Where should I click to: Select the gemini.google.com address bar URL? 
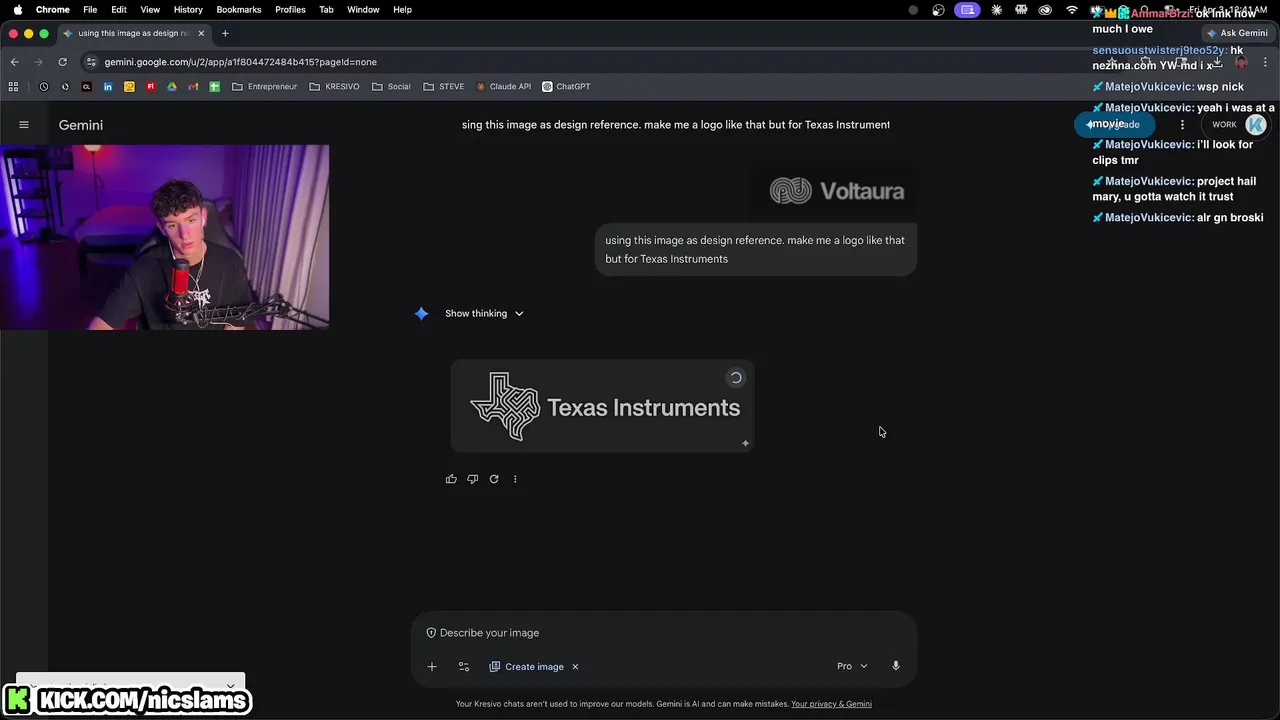[240, 62]
